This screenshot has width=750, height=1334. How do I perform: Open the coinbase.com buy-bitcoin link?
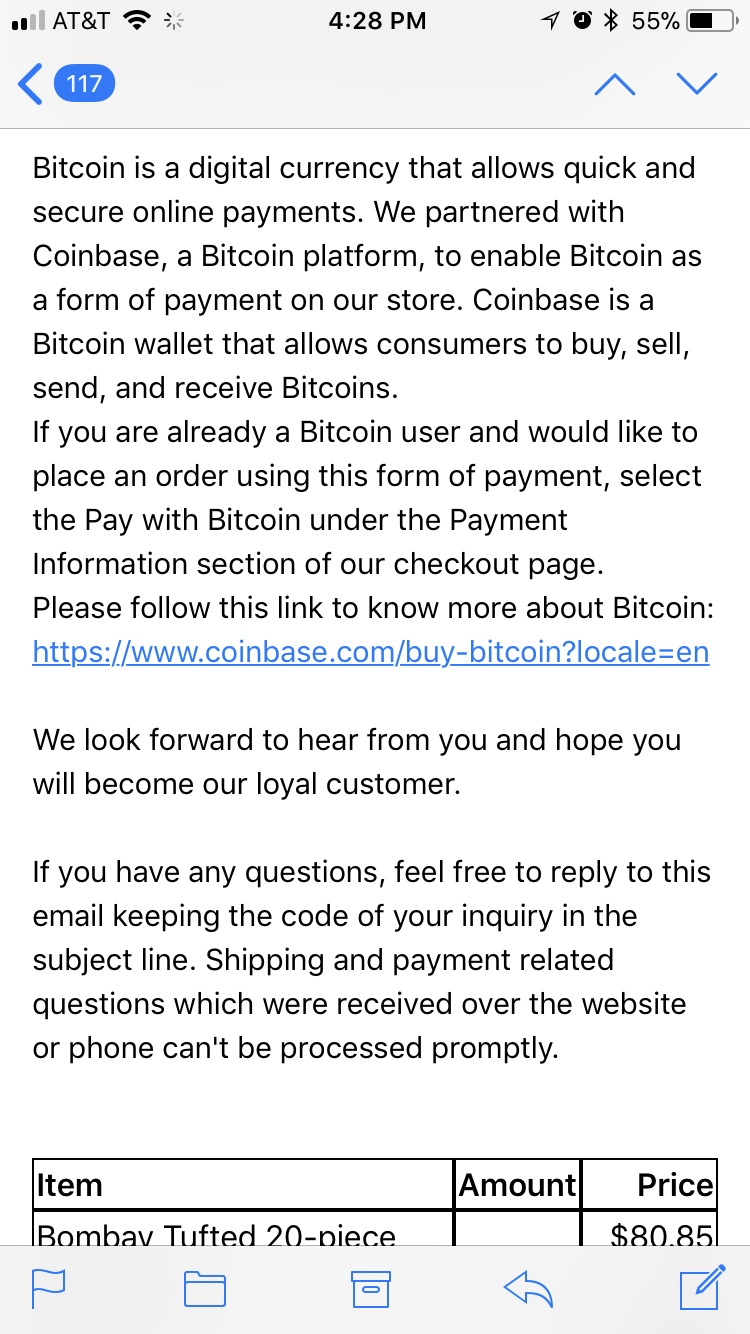(x=371, y=652)
